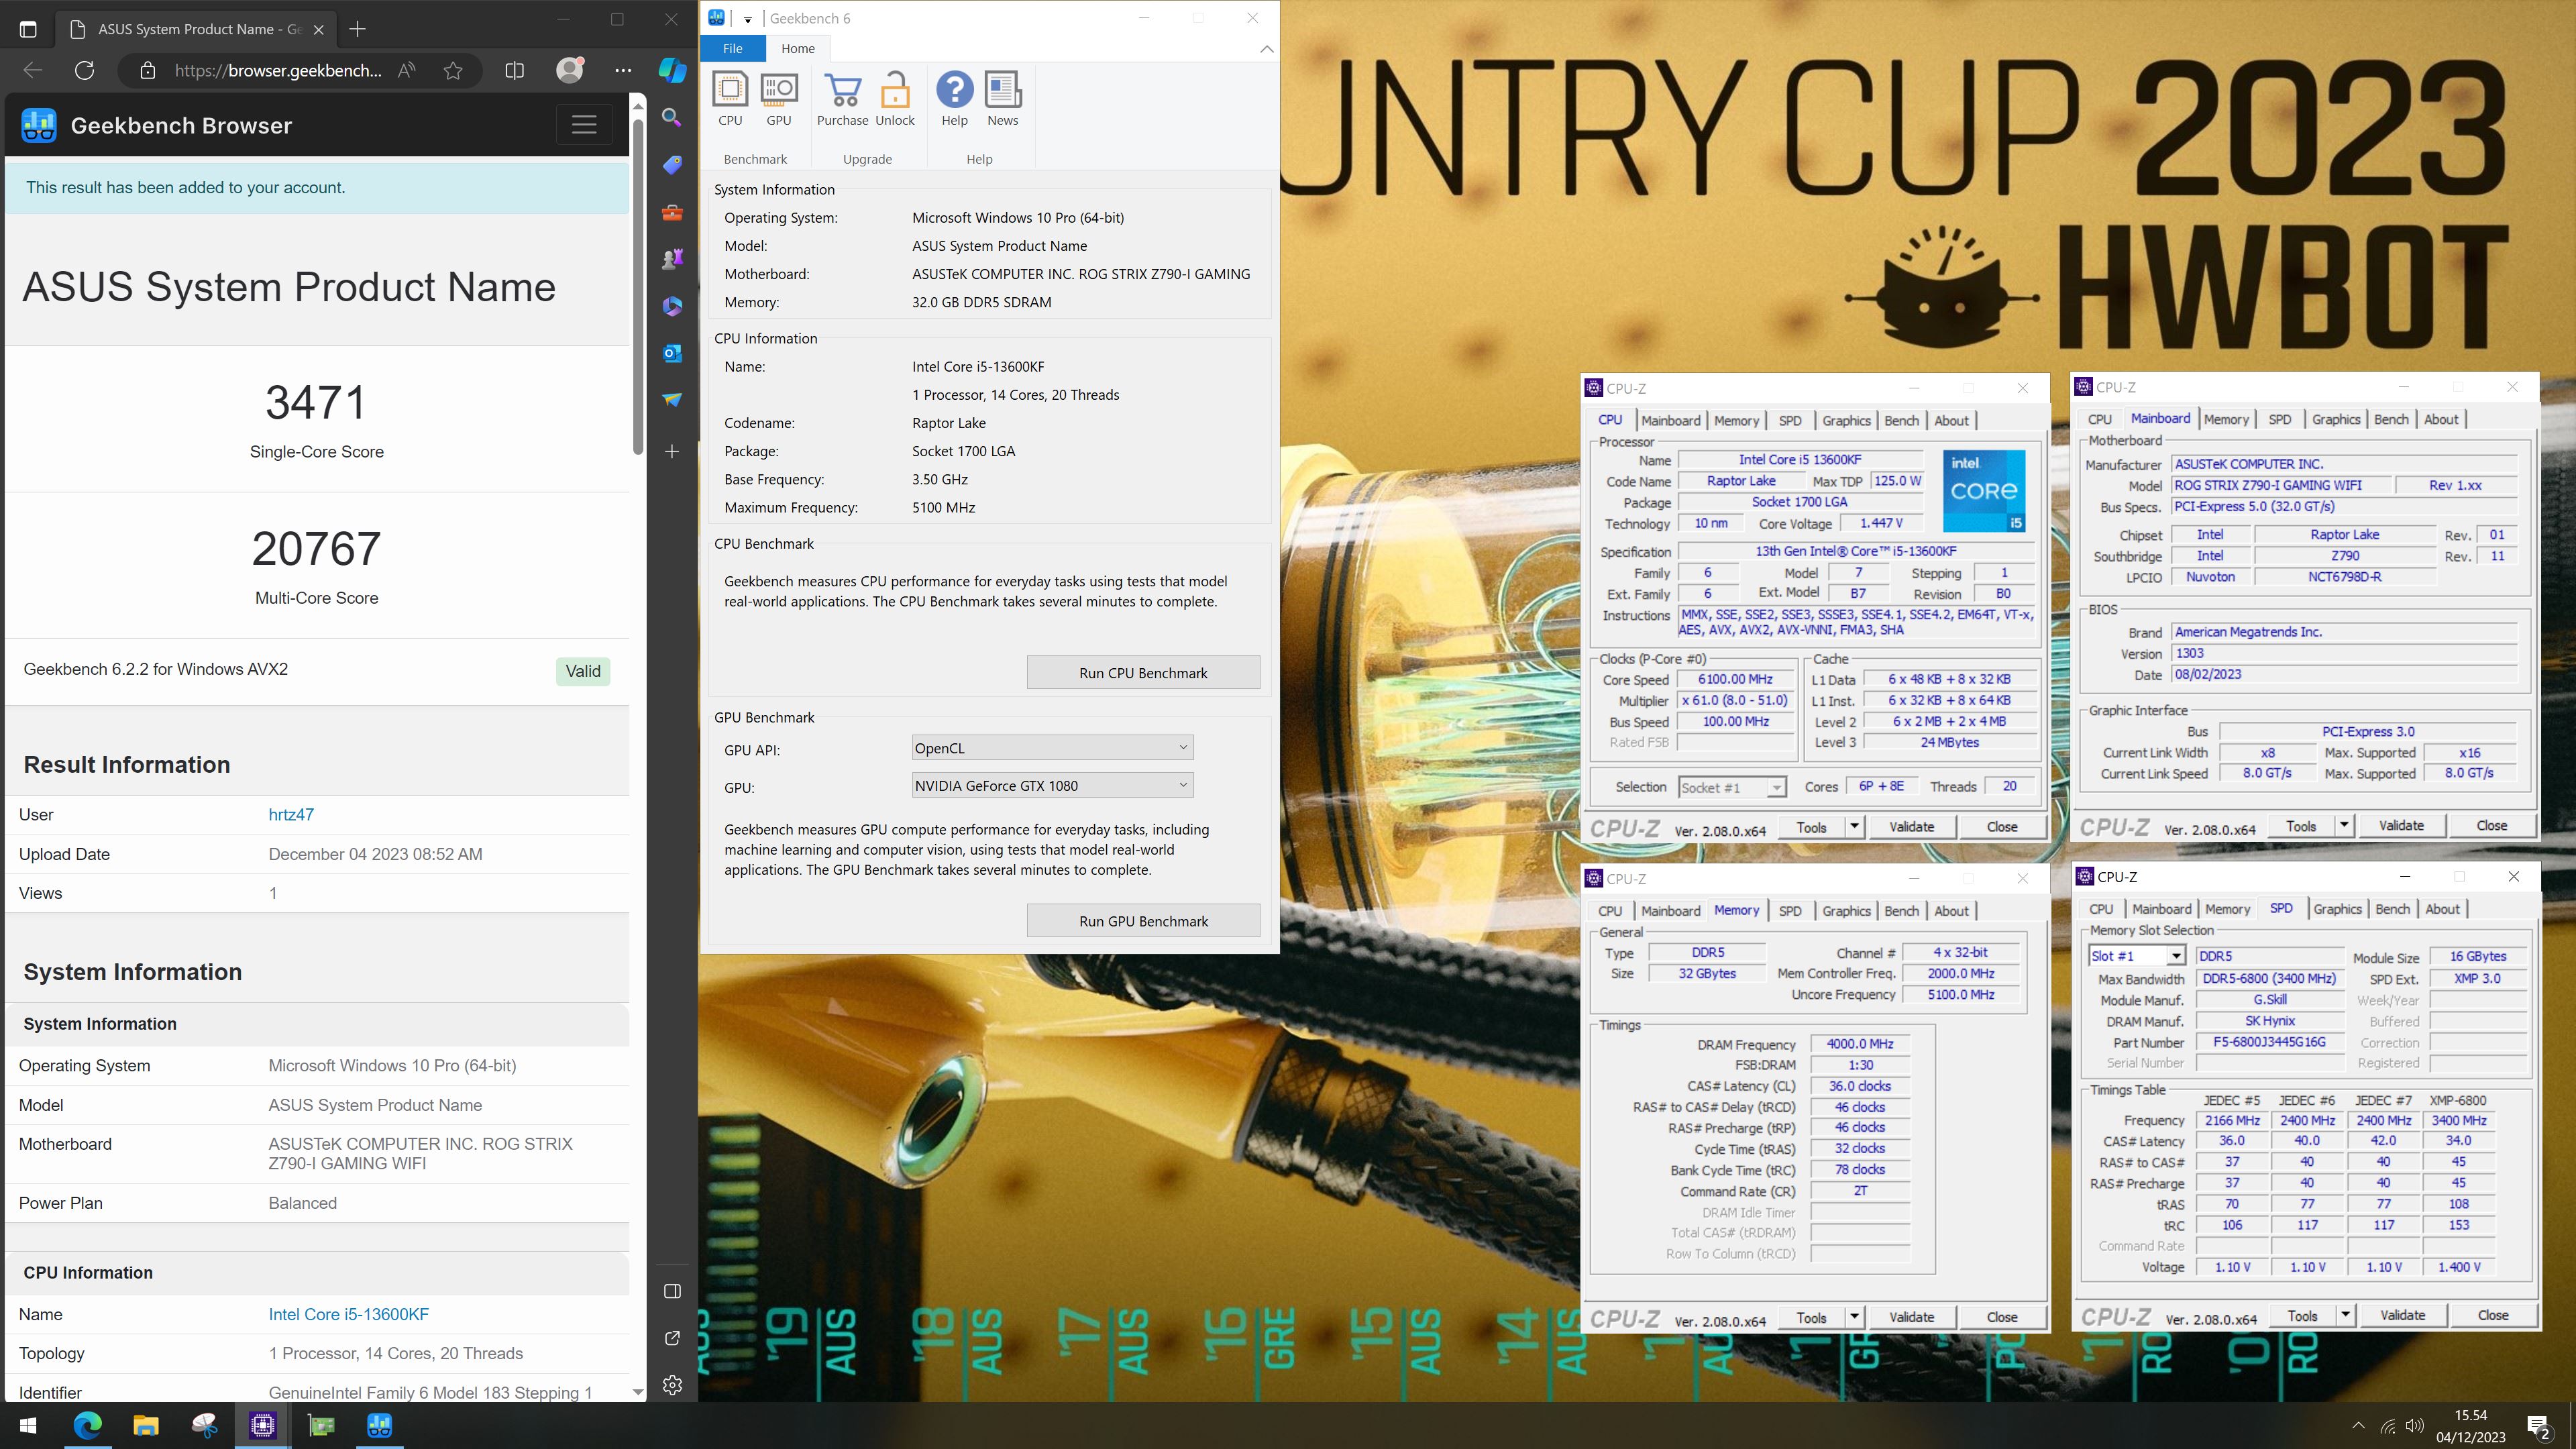Click the Geekbench Browser logo icon

click(39, 125)
